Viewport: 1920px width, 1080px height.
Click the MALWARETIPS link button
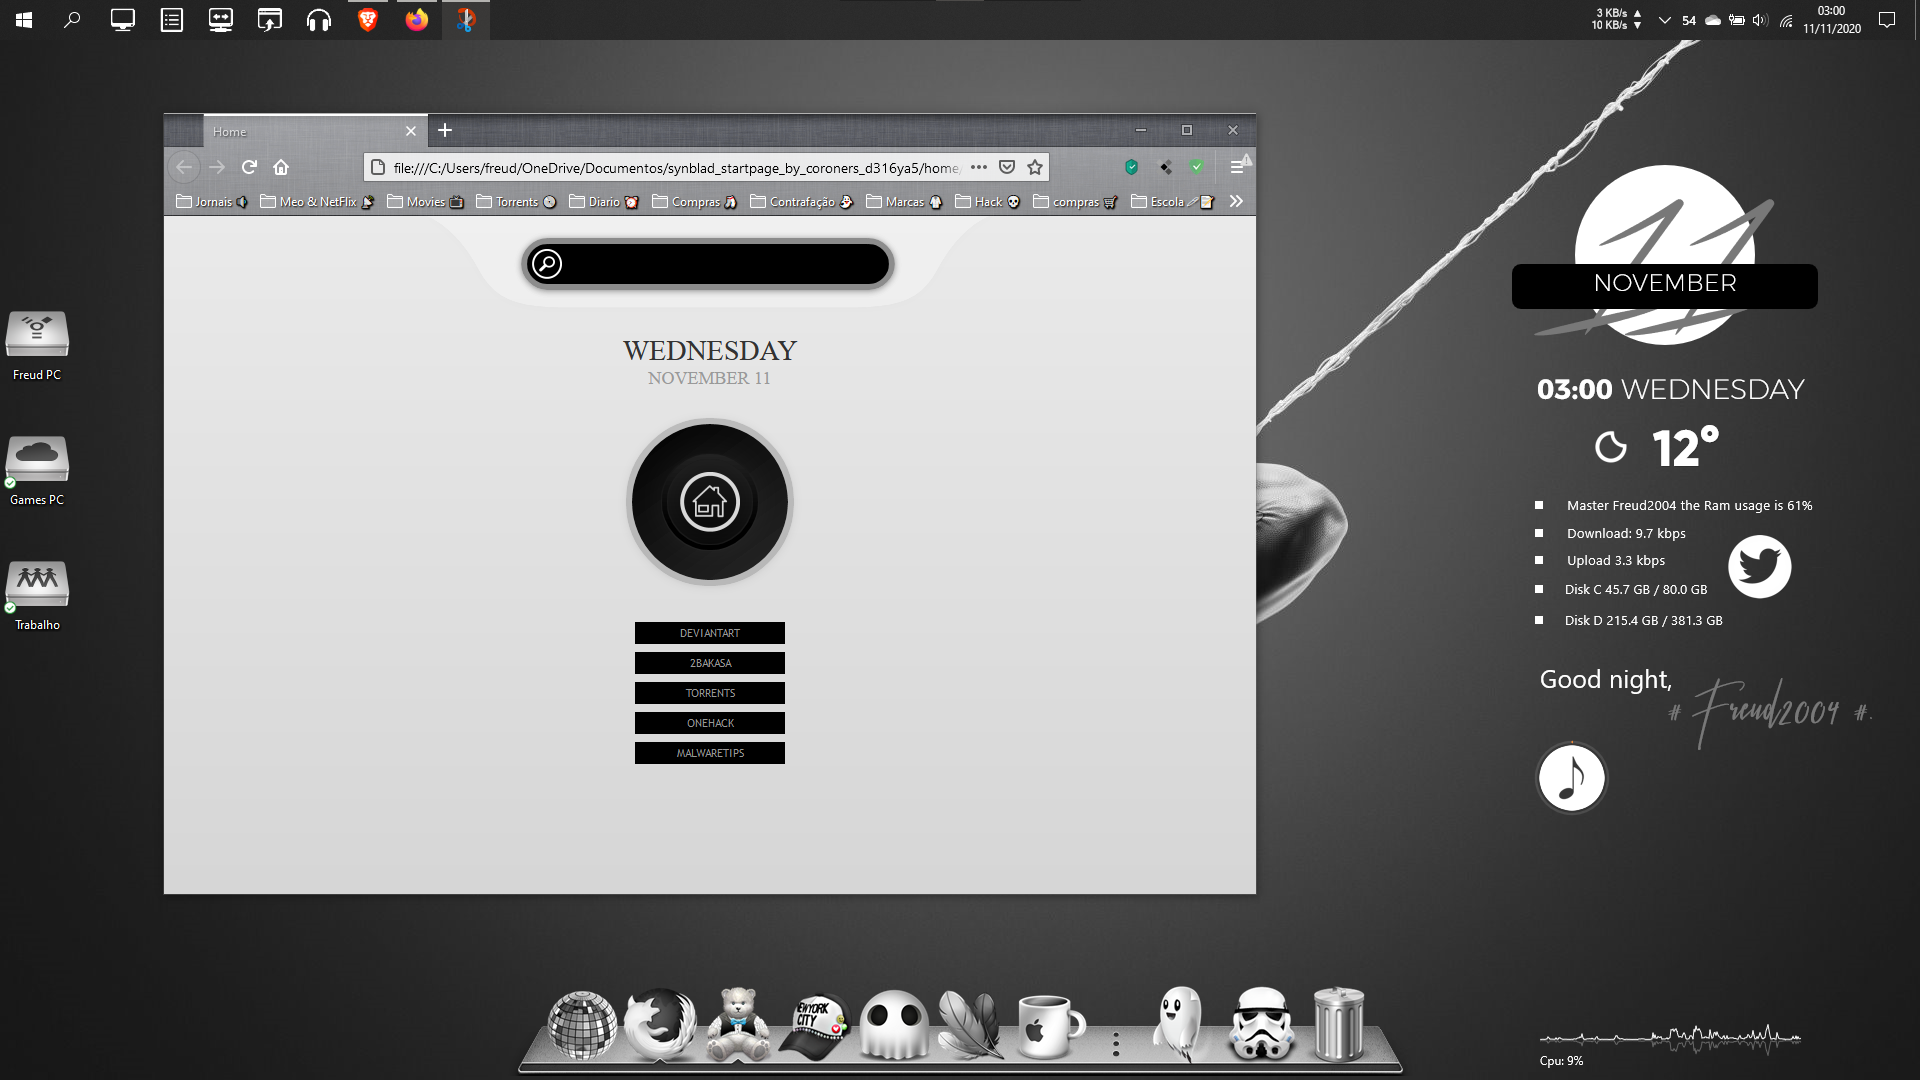710,753
